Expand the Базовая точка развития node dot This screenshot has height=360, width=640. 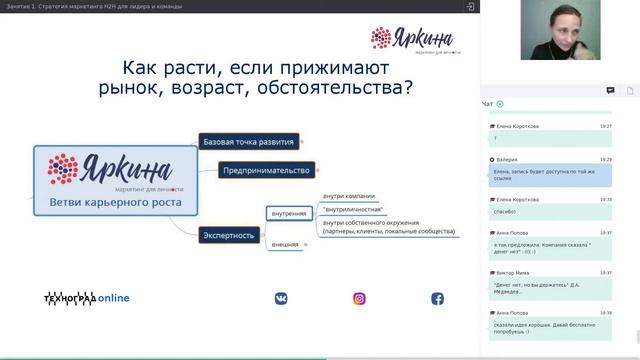coord(302,142)
